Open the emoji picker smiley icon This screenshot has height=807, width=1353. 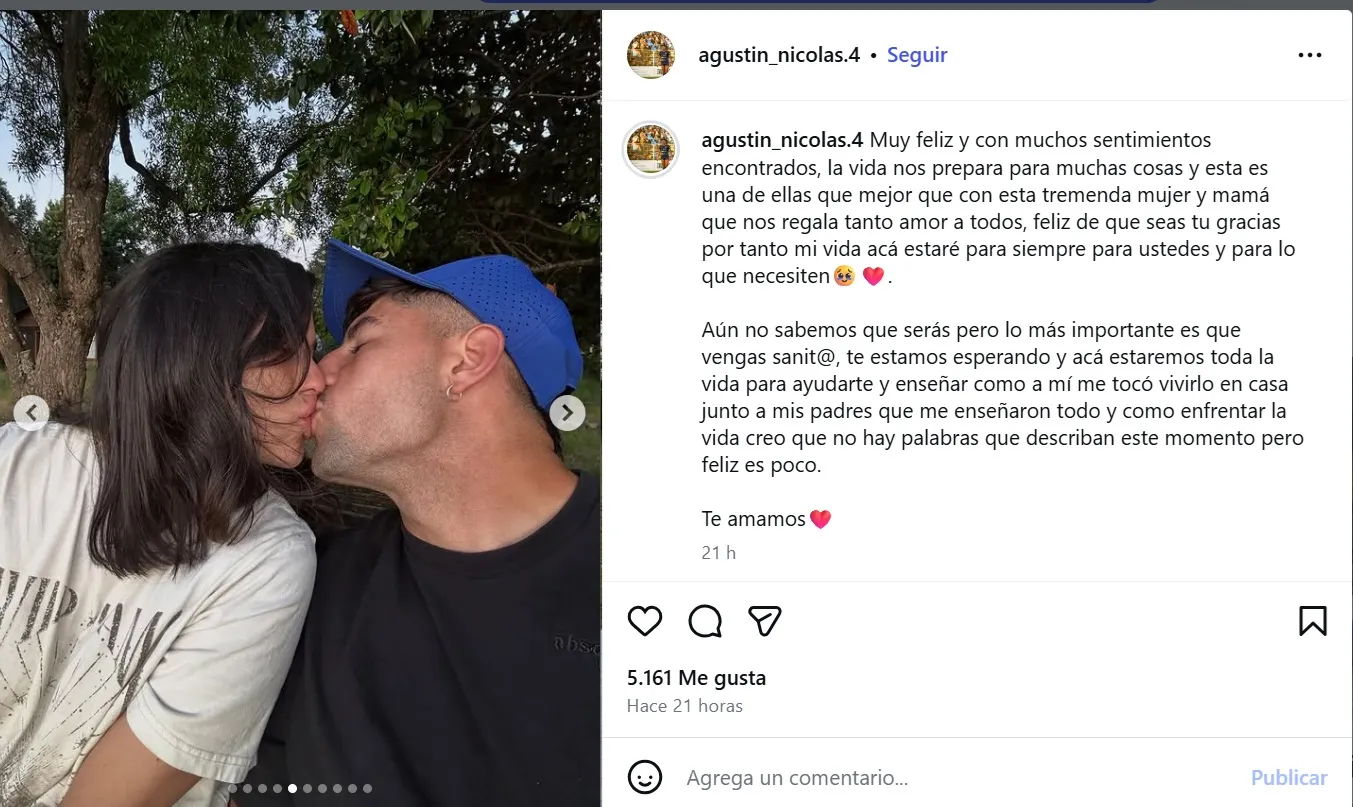645,777
